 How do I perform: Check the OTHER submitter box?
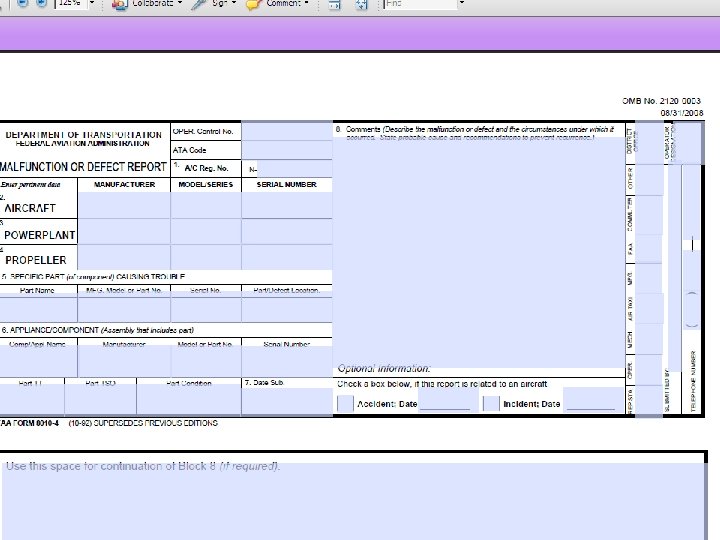pos(648,180)
